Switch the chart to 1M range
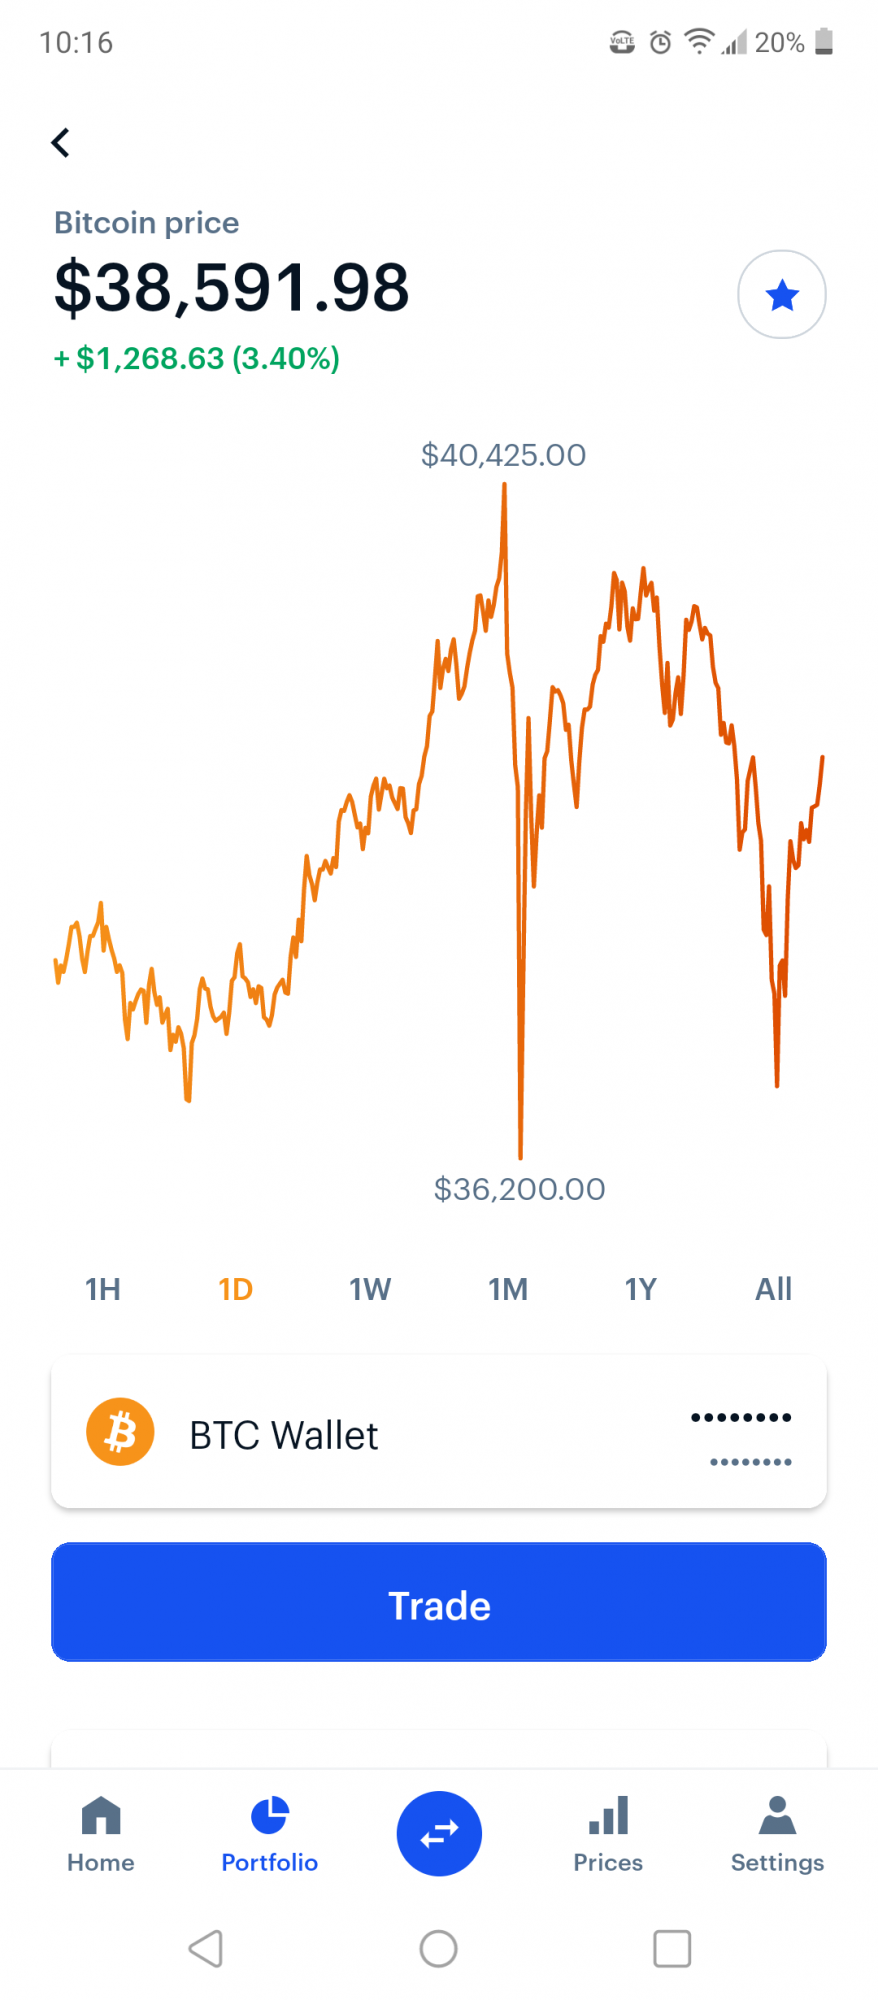Viewport: 878px width, 2000px height. point(508,1289)
